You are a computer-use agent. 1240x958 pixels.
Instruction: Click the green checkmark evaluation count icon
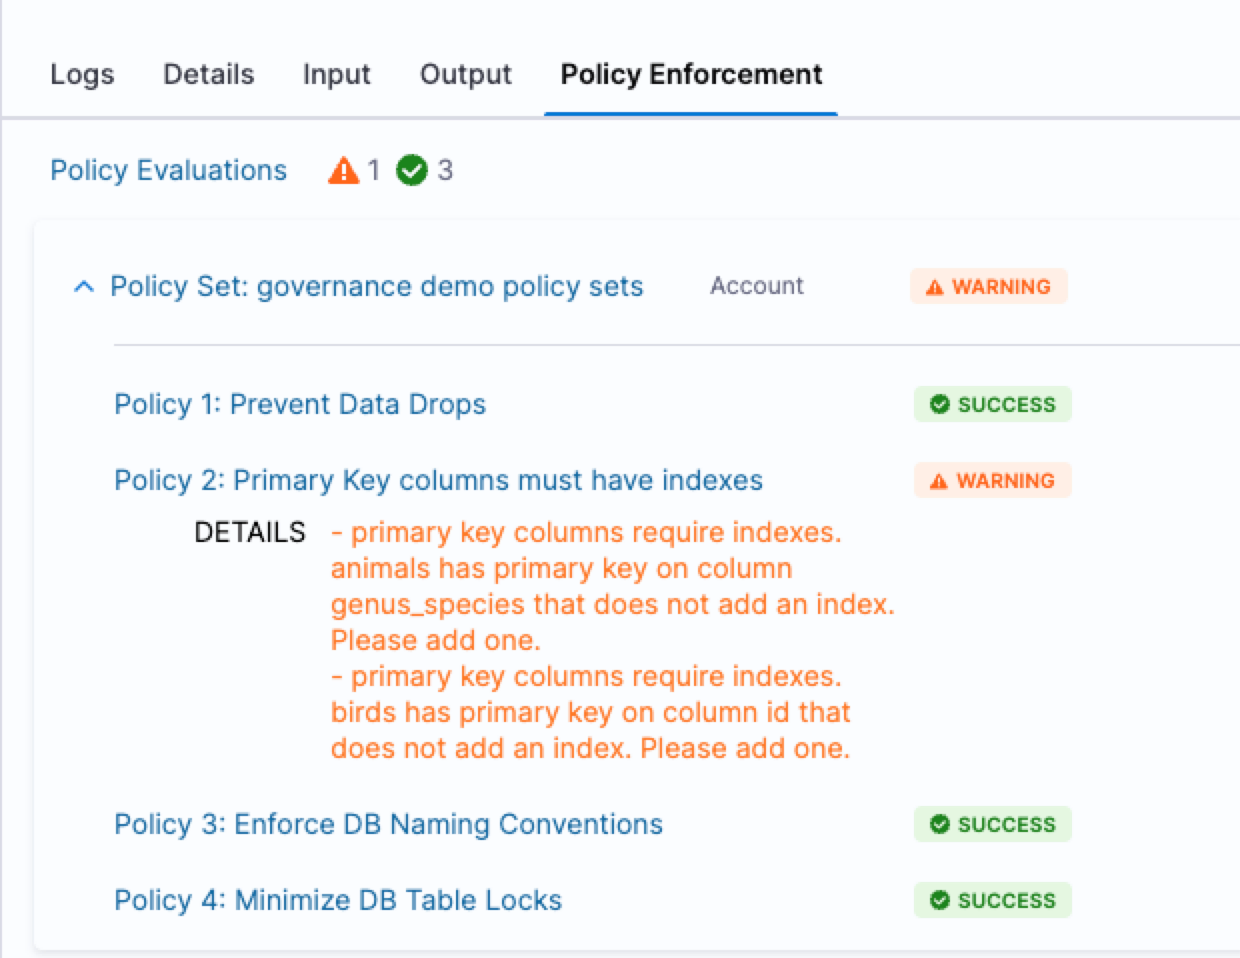pyautogui.click(x=412, y=171)
